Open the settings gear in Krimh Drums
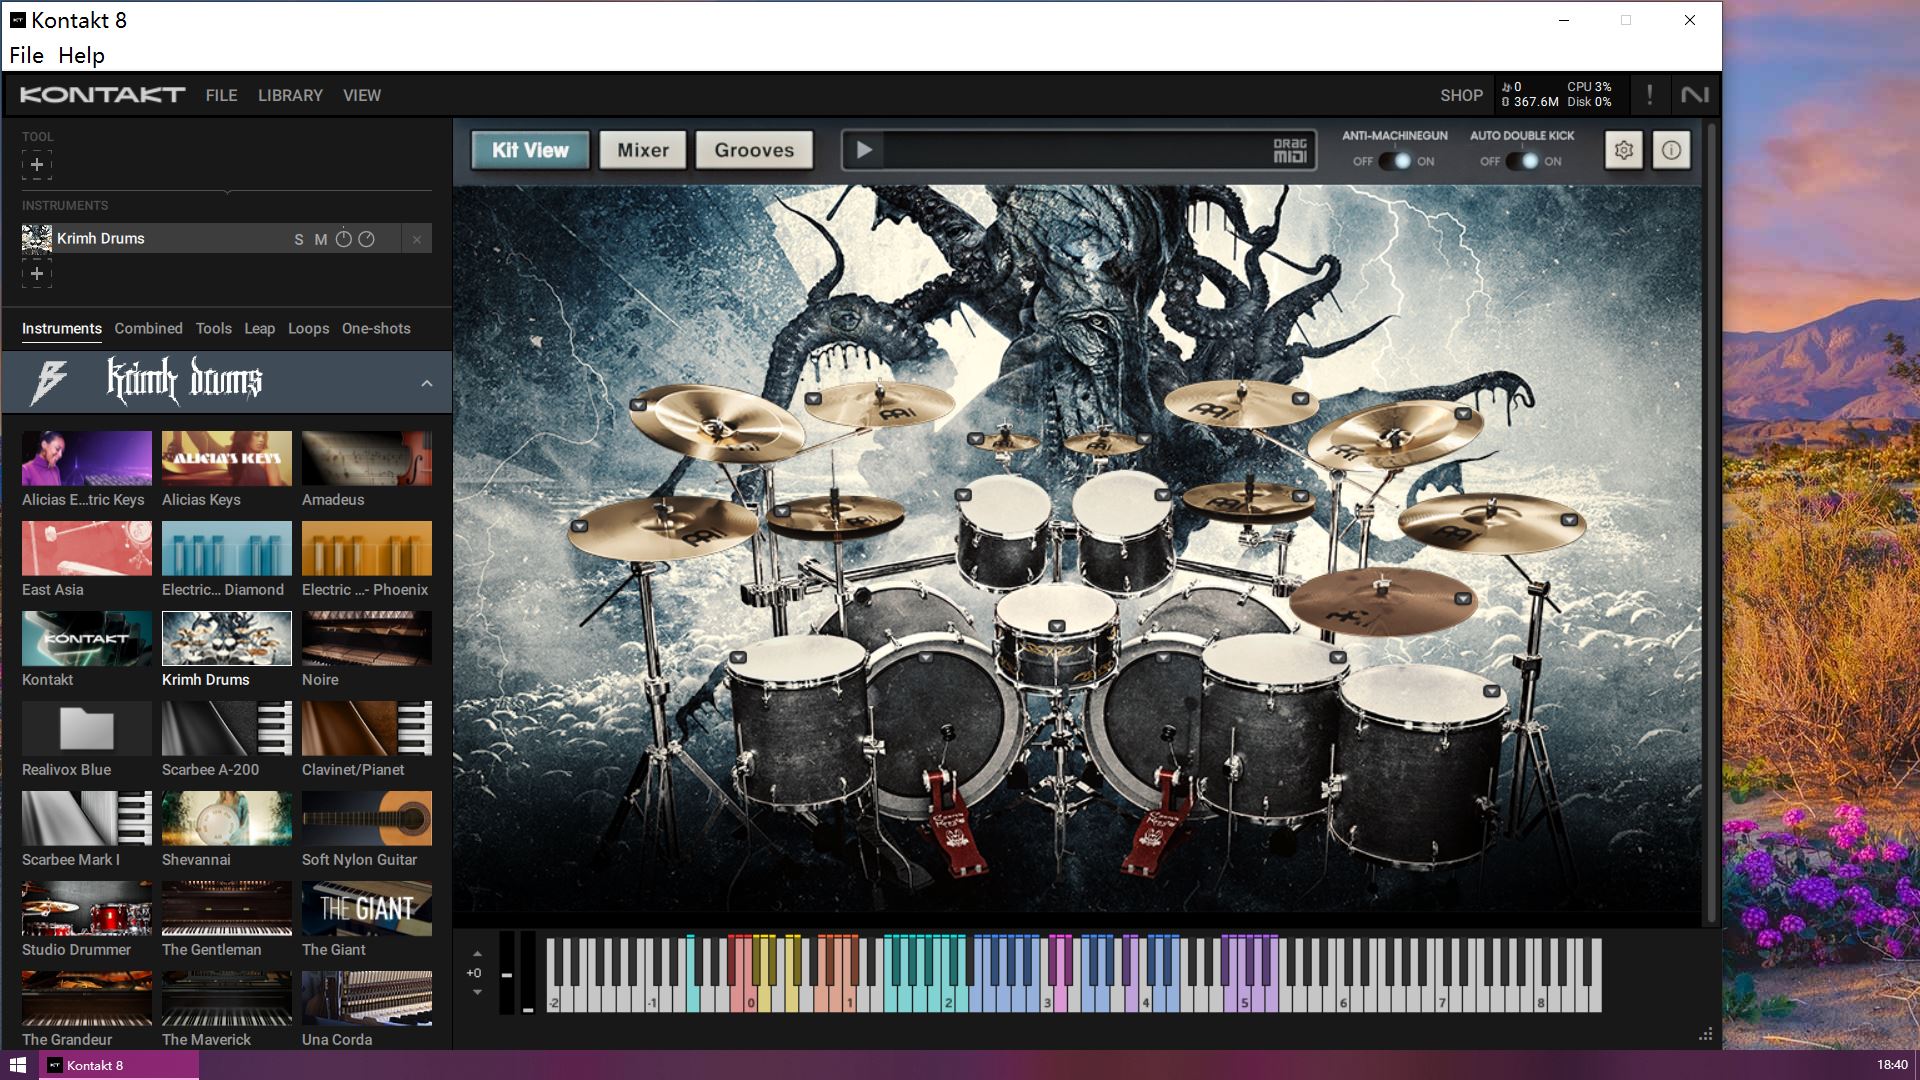 coord(1624,150)
